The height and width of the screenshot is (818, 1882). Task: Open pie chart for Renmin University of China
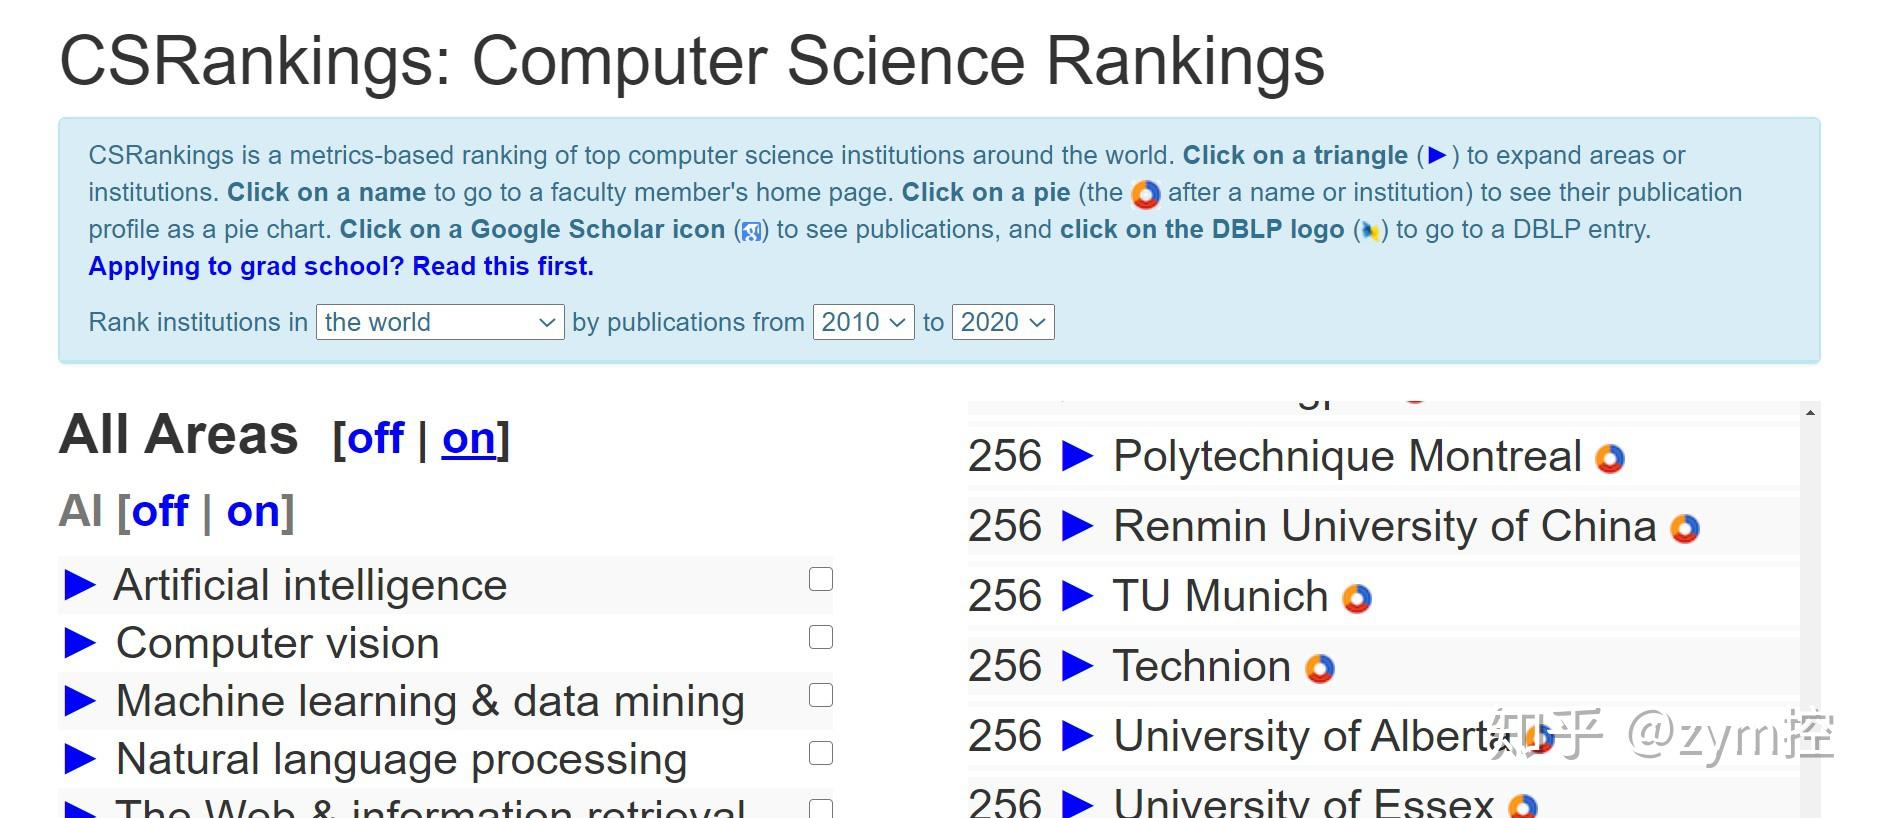point(1685,529)
